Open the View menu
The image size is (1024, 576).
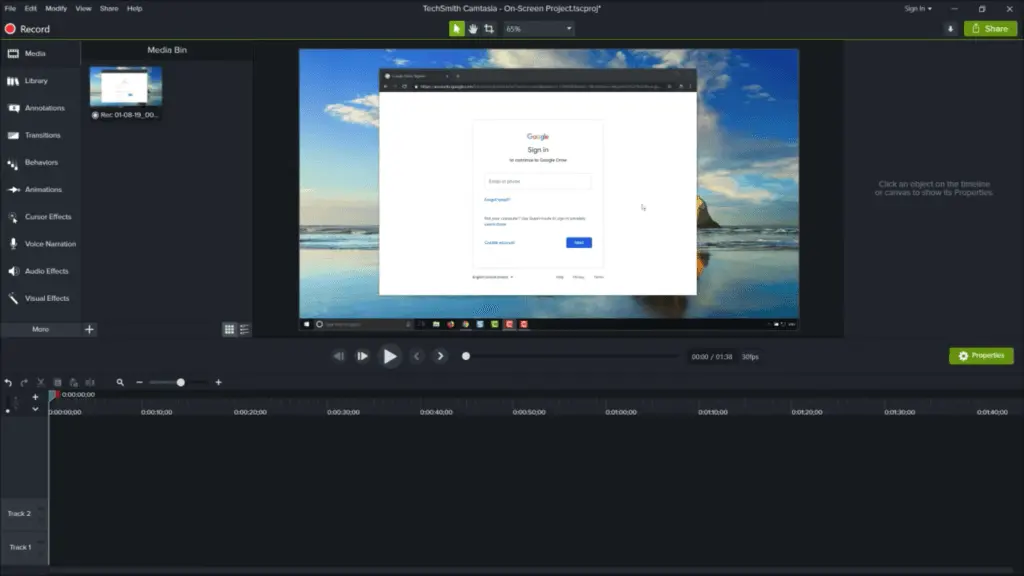coord(84,8)
